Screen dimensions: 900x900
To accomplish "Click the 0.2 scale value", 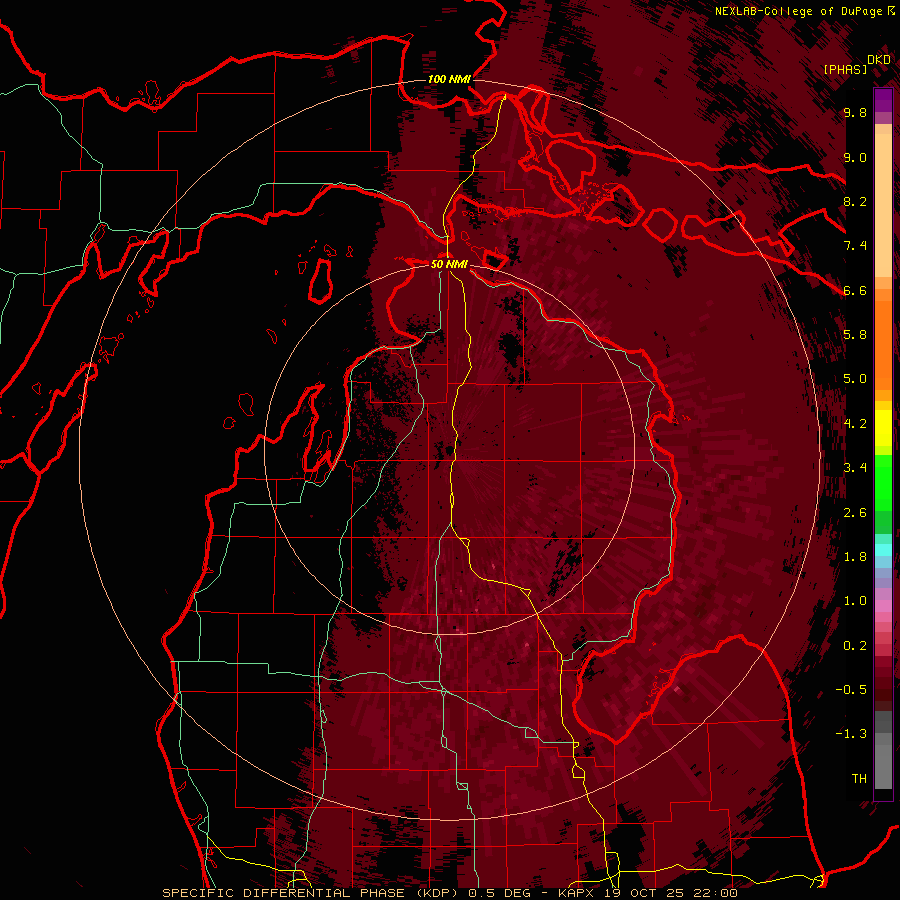I will pos(855,646).
